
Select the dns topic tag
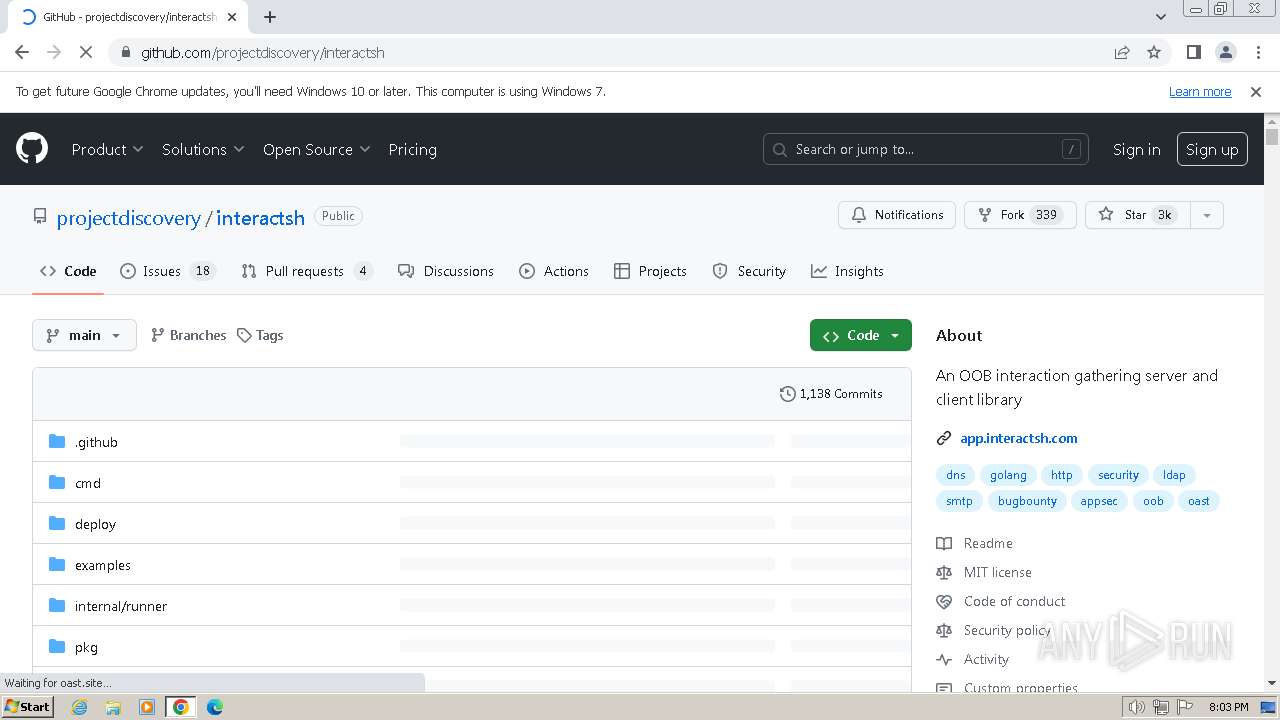(955, 475)
